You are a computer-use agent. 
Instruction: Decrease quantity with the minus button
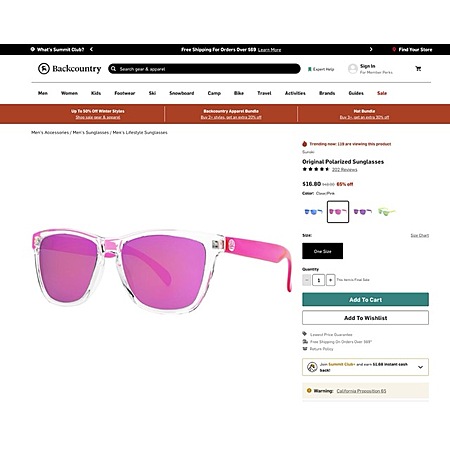pyautogui.click(x=307, y=280)
